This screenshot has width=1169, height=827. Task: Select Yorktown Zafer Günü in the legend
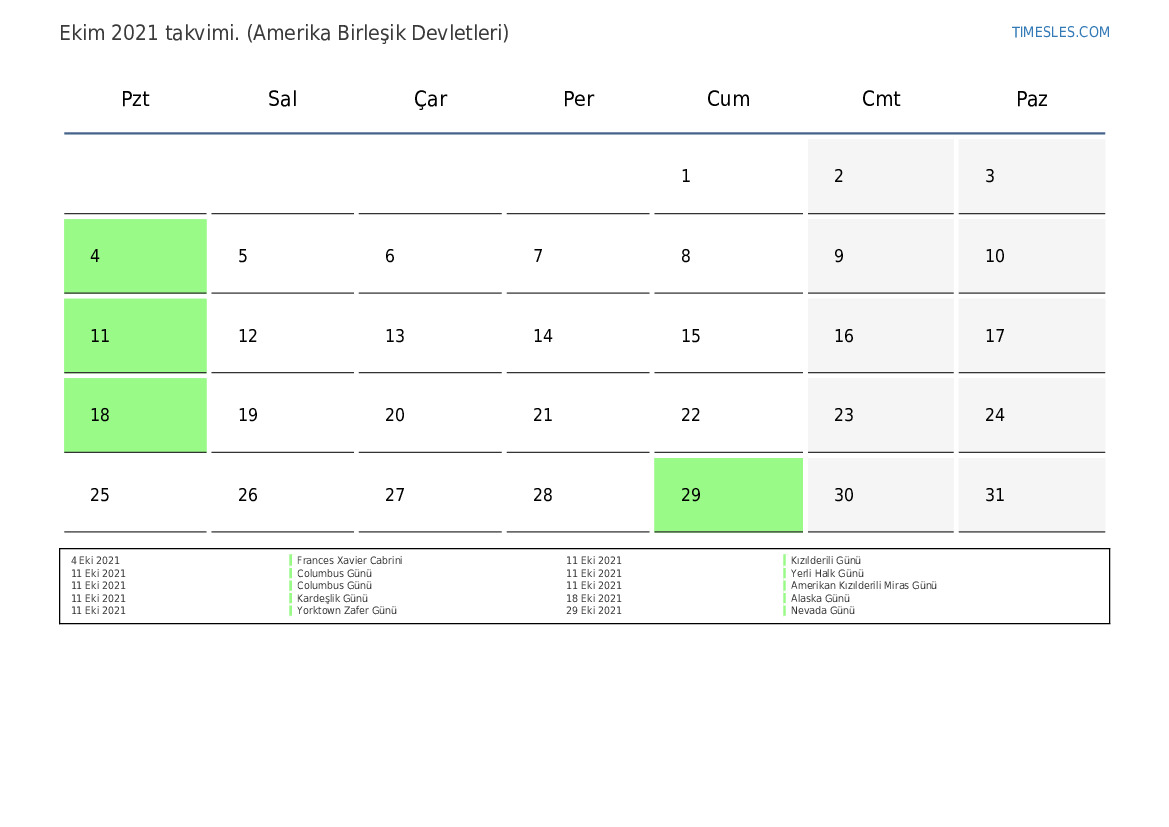point(346,611)
